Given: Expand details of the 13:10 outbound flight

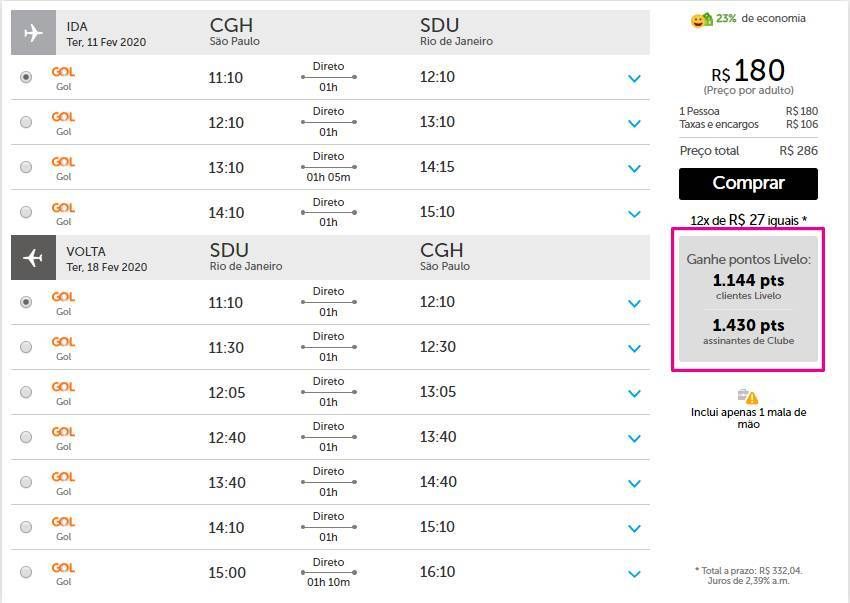Looking at the screenshot, I should click(634, 168).
